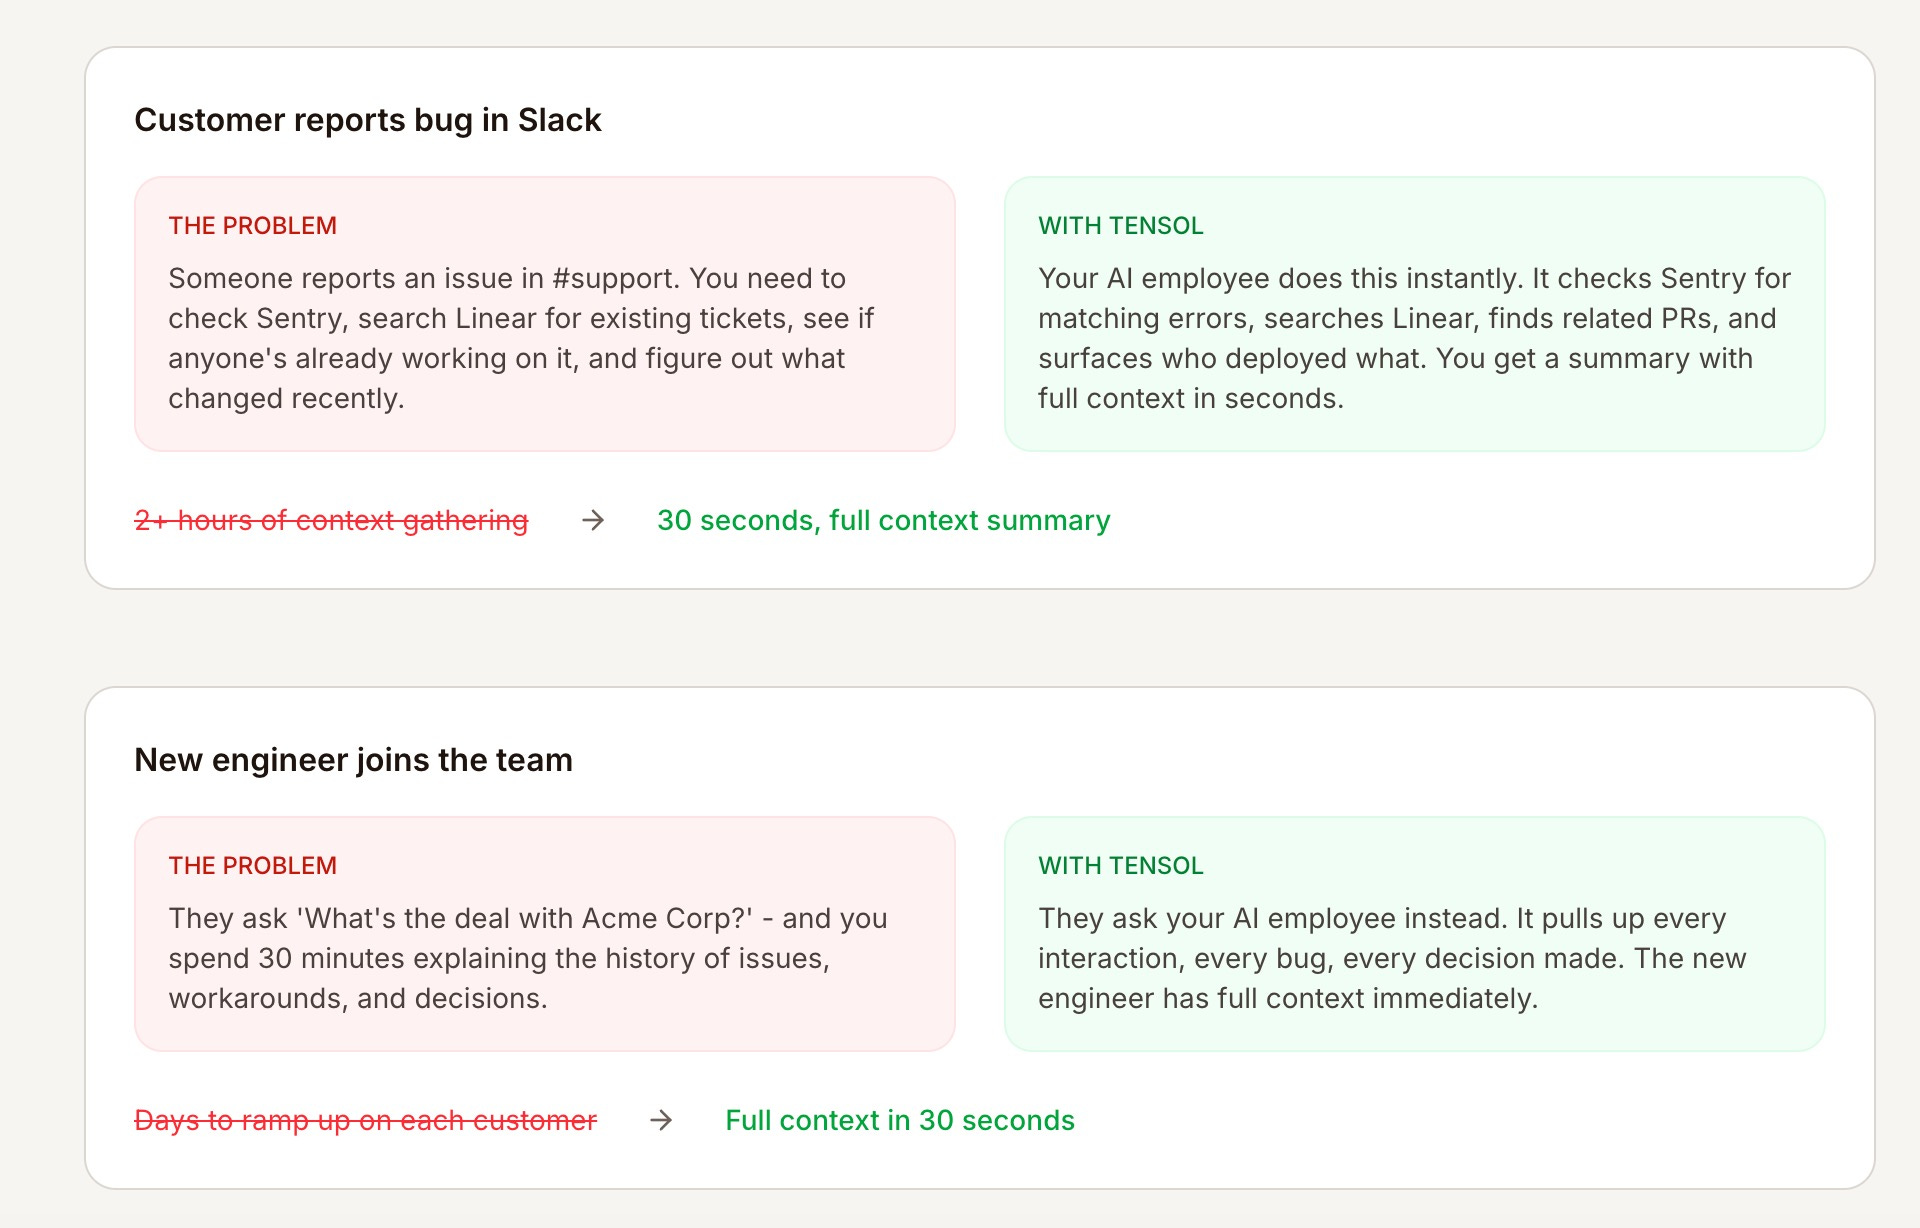Click strikethrough '2+ hours of context gathering' text
1920x1228 pixels.
(331, 520)
